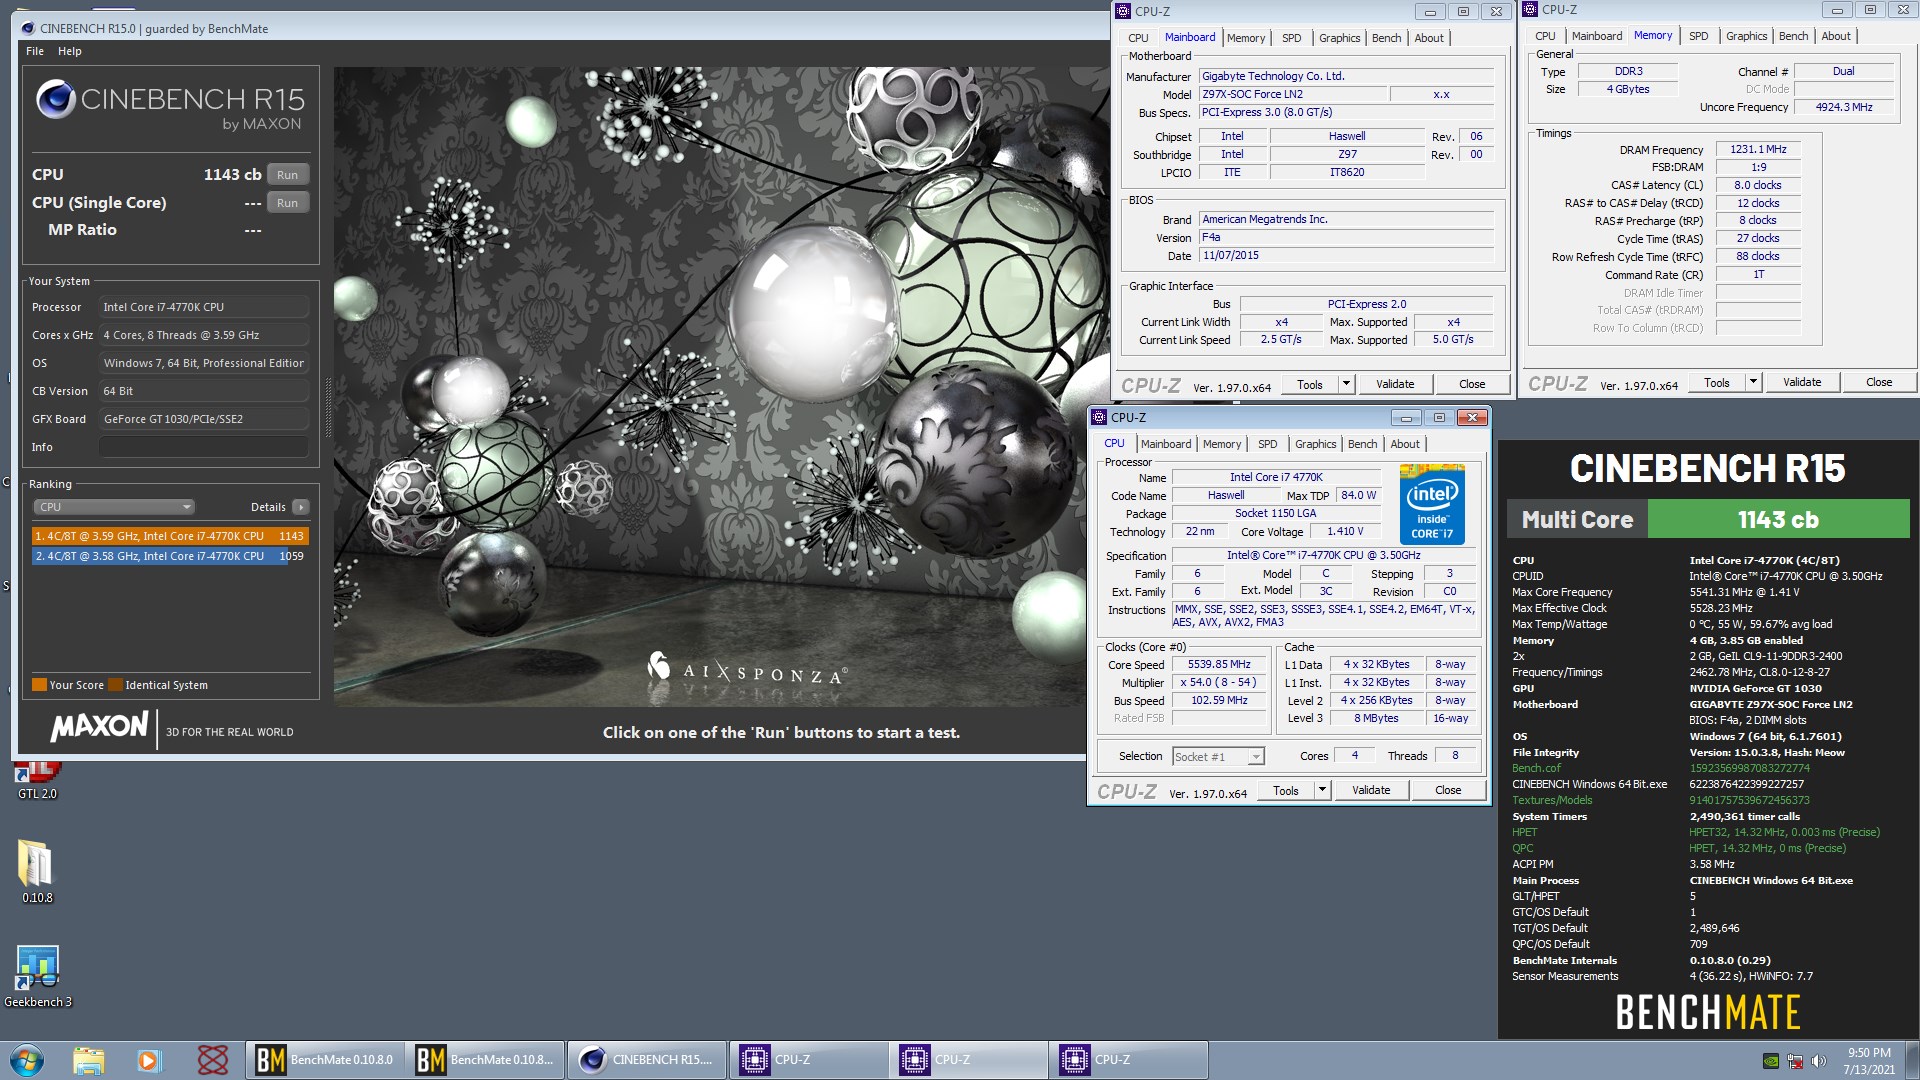Screen dimensions: 1920x1080
Task: Click the red knot taskbar icon
Action: 212,1060
